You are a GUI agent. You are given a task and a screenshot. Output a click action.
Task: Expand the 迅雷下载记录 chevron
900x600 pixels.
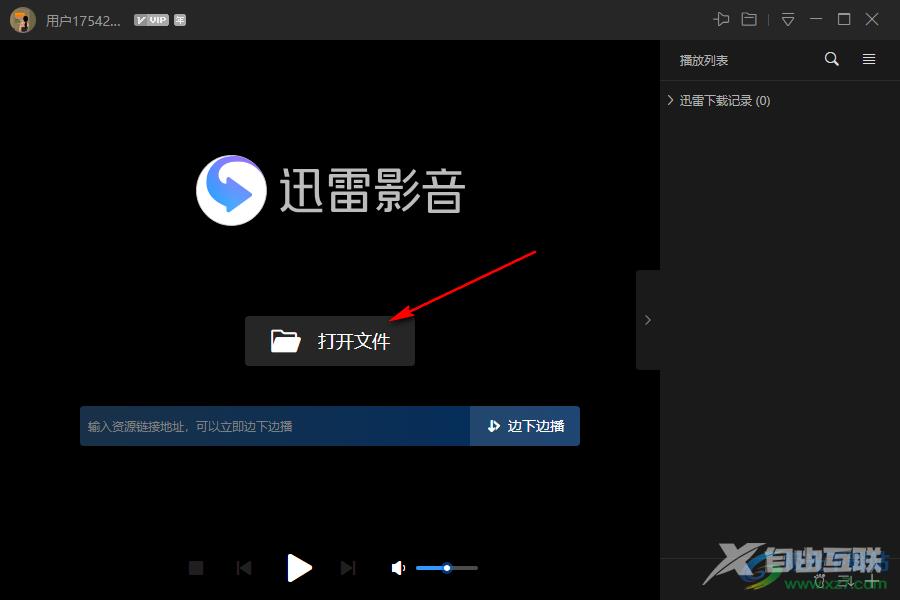click(670, 100)
